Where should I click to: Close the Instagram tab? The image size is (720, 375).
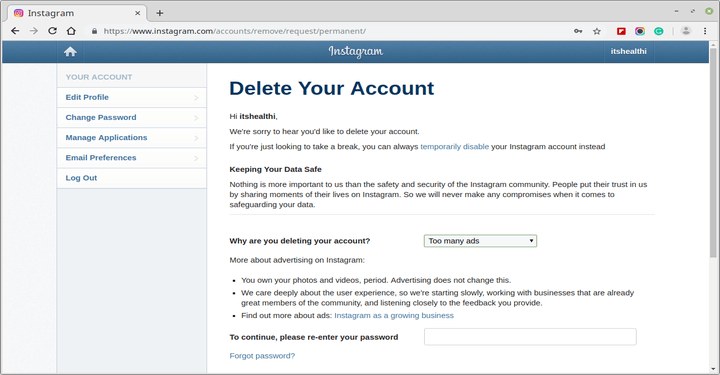click(137, 13)
